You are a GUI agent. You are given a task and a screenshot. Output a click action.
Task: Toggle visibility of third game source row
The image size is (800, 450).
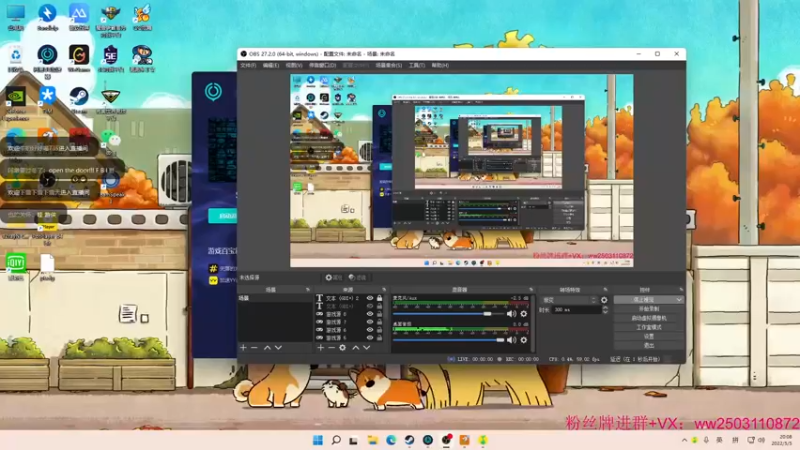(x=370, y=330)
